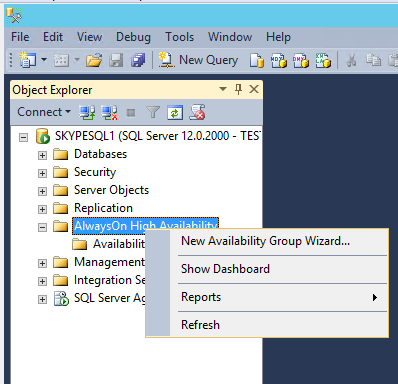Expand the Management folder
Image resolution: width=398 pixels, height=384 pixels.
42,263
